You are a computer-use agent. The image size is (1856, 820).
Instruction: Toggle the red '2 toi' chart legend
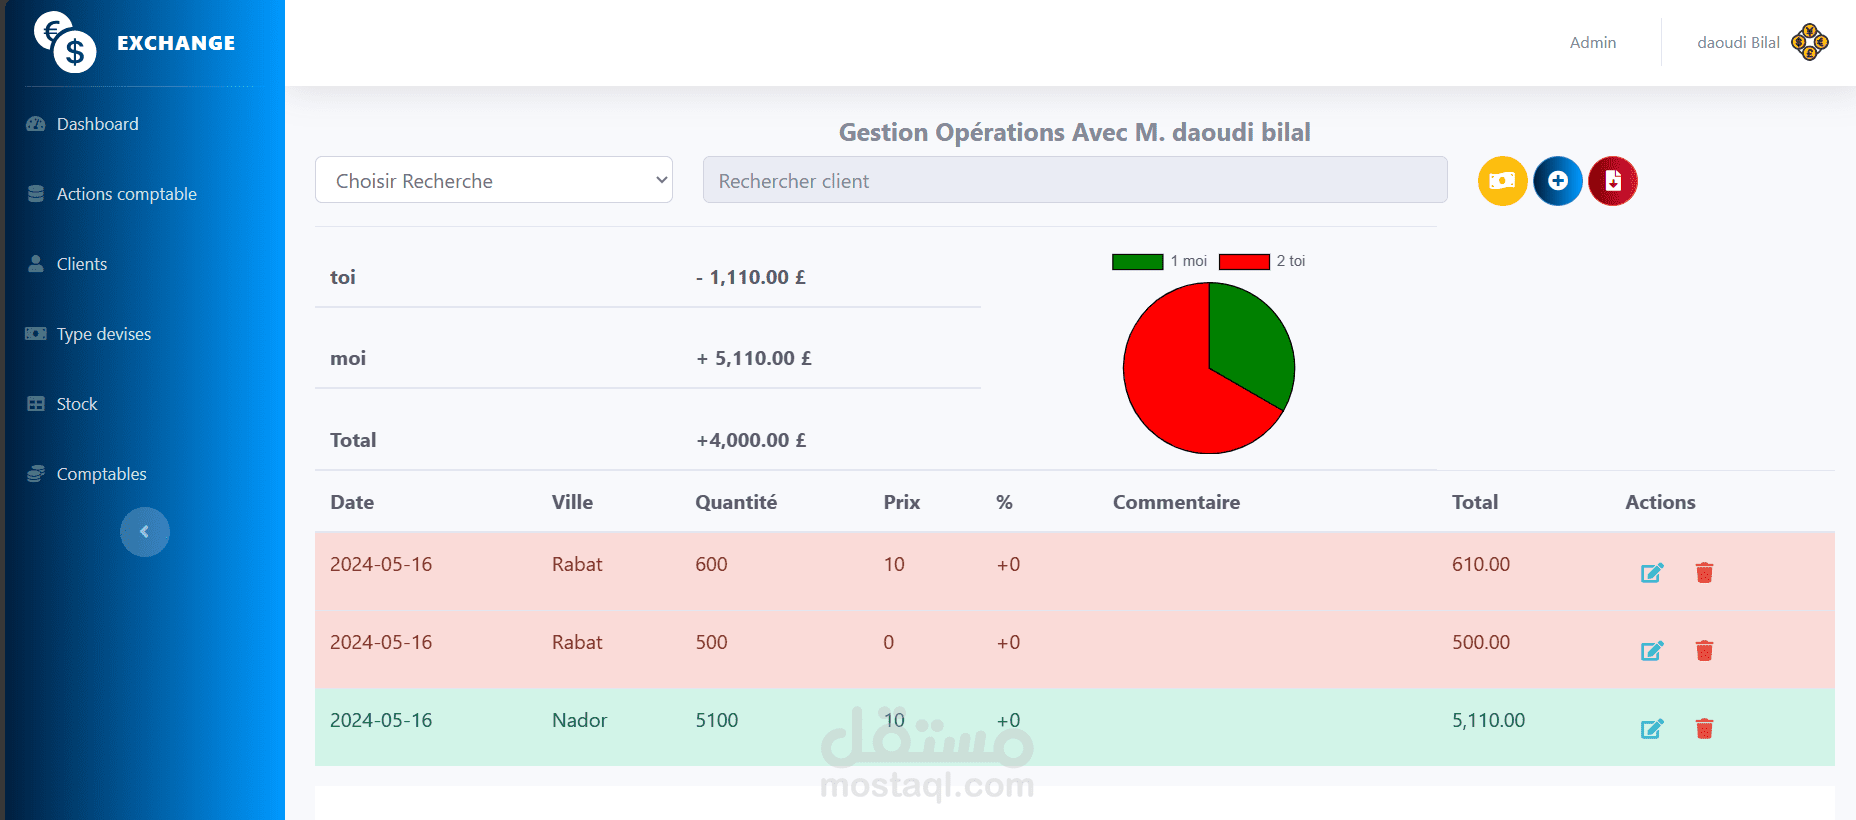(1262, 261)
